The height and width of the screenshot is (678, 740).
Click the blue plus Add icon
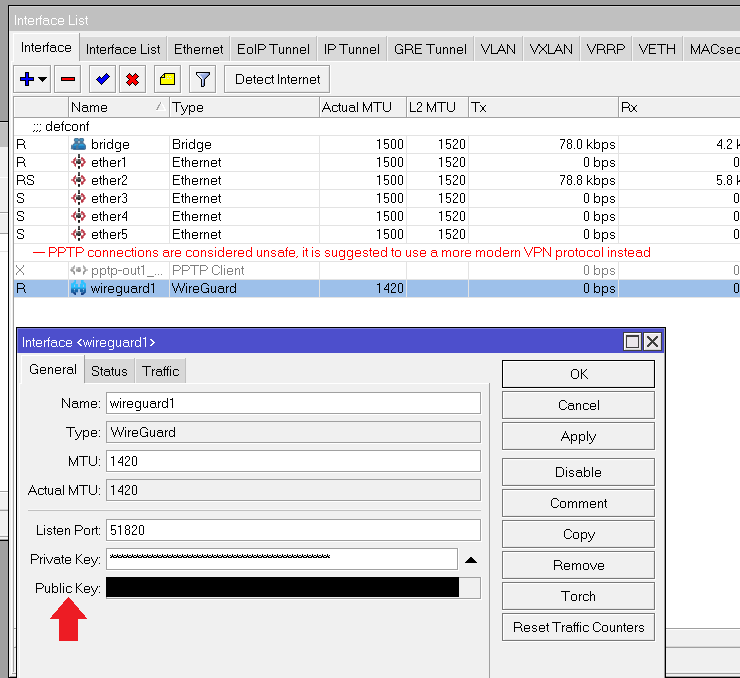pos(27,79)
